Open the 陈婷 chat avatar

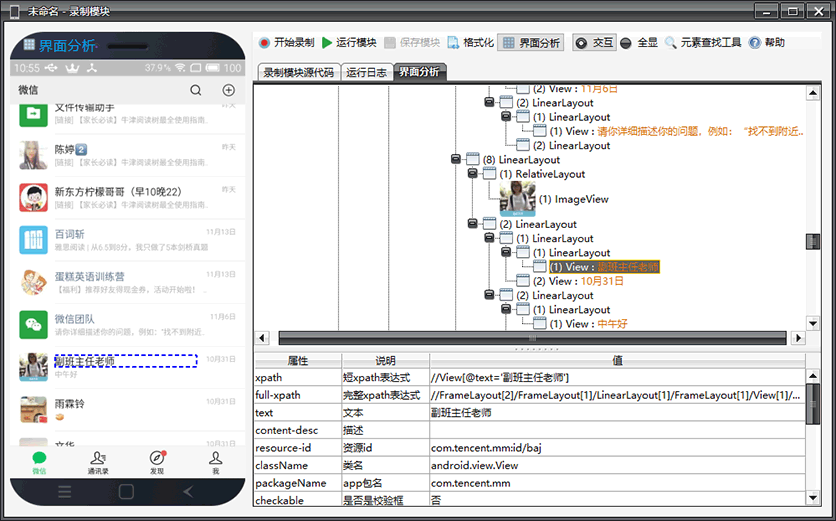pos(33,155)
